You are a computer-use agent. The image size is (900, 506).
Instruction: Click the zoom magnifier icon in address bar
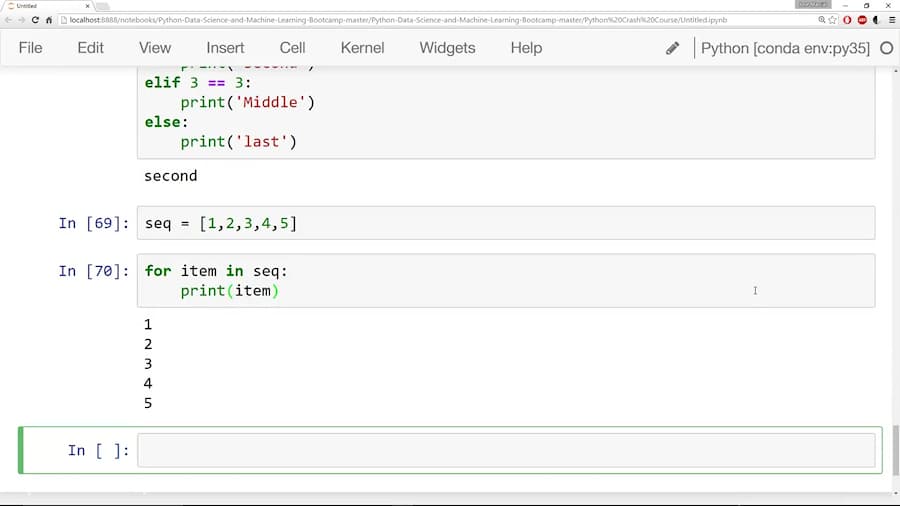click(821, 20)
